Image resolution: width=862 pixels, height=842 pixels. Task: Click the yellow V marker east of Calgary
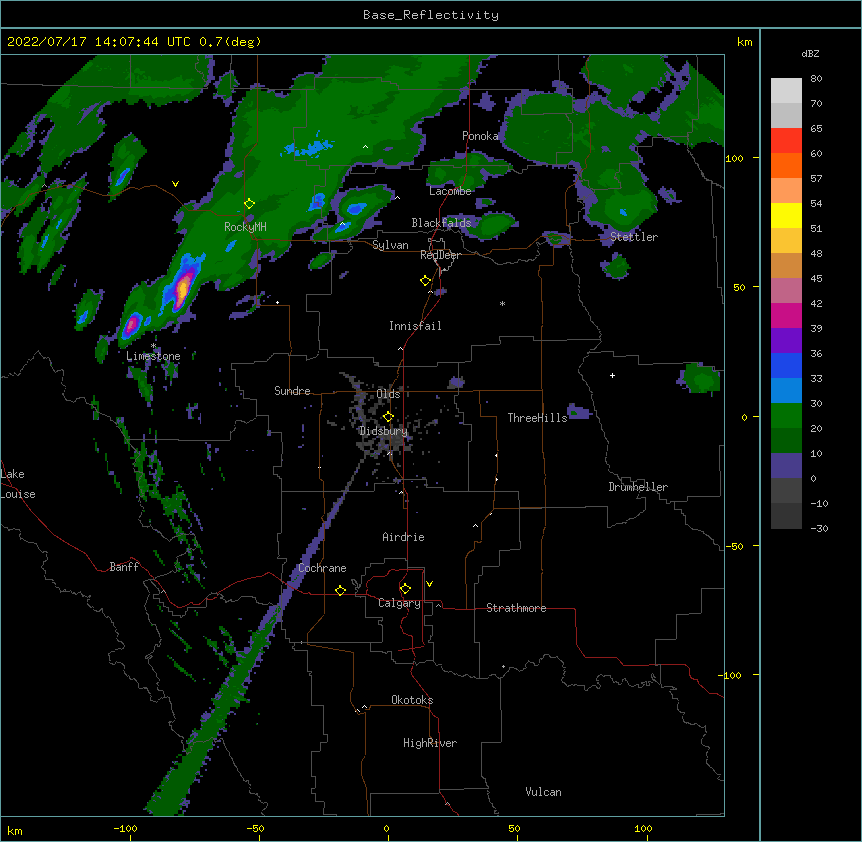[429, 584]
